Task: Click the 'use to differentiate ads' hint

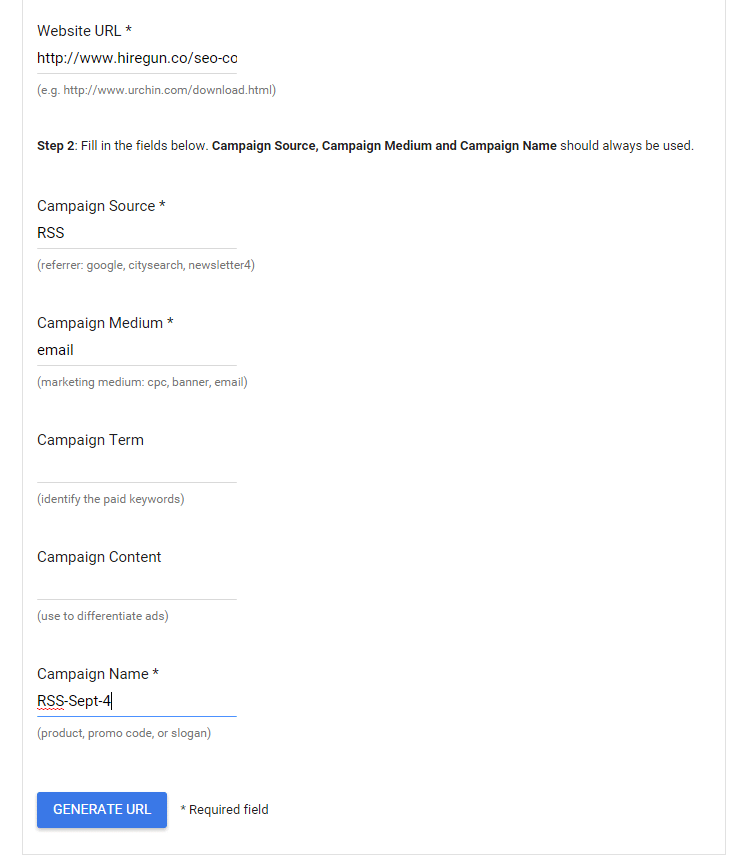Action: pos(103,616)
